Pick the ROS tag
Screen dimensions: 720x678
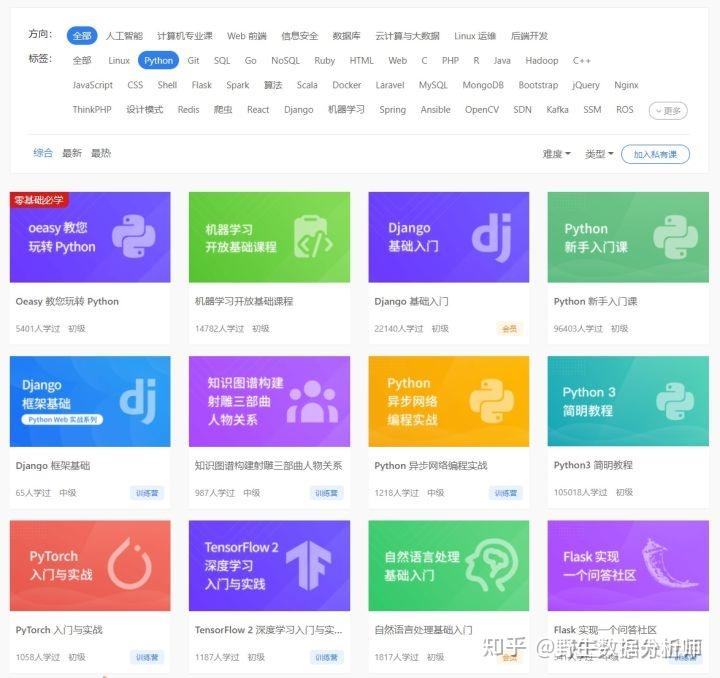point(624,110)
